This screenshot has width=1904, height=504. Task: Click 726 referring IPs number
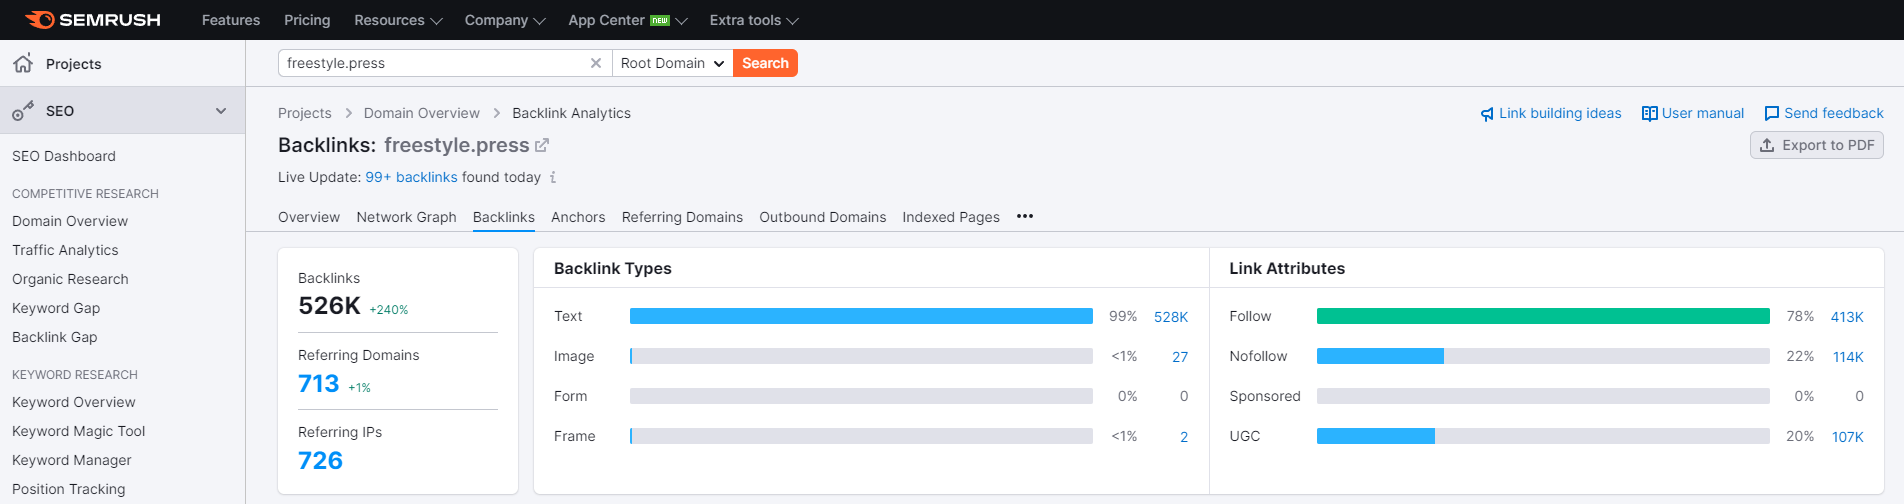click(320, 460)
